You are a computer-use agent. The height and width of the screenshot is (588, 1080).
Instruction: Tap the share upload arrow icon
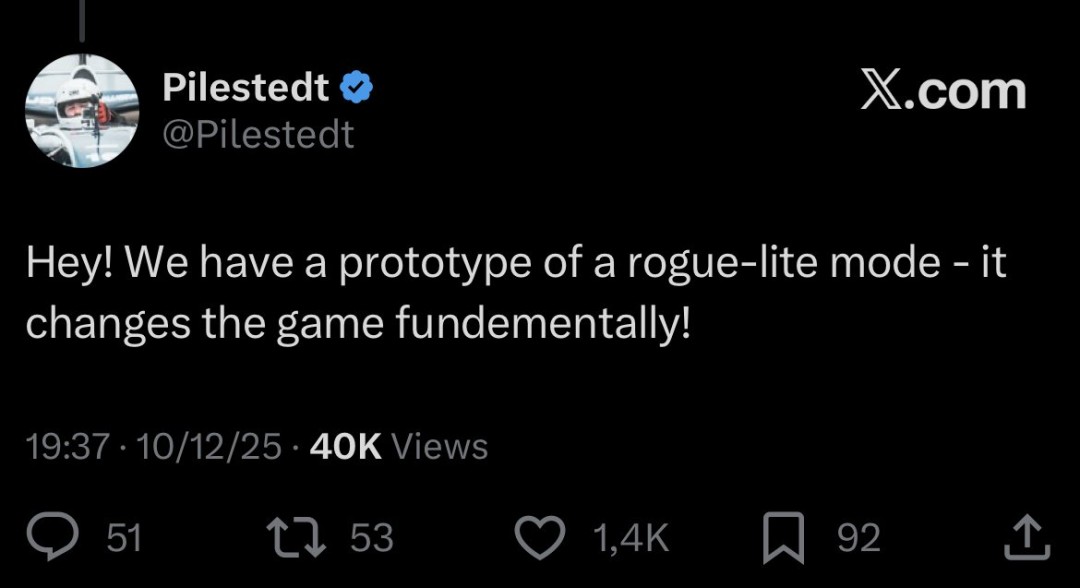[1025, 538]
